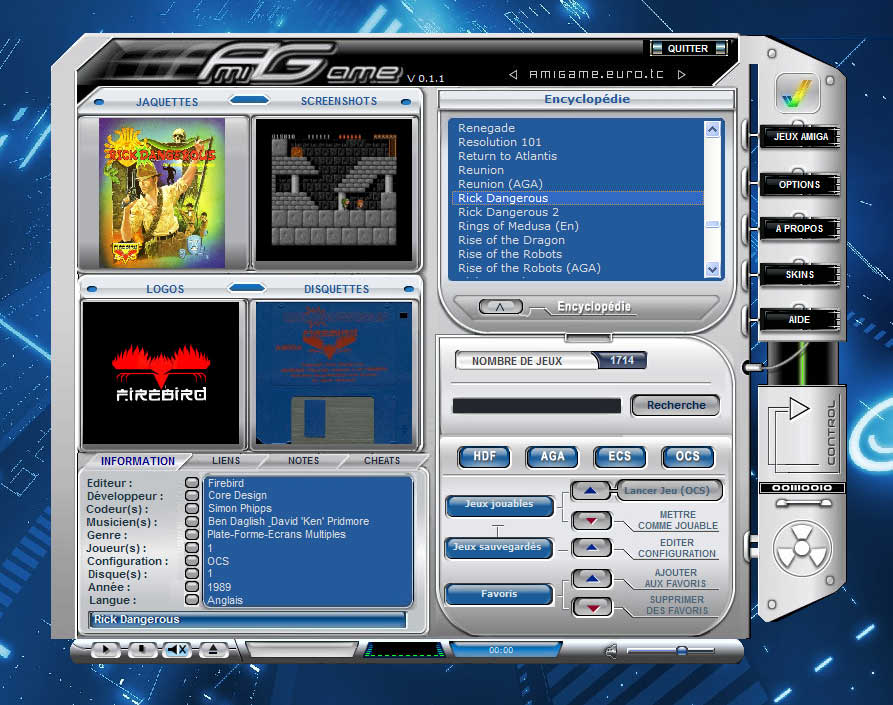Open the JEUX AMIGA section

point(800,137)
